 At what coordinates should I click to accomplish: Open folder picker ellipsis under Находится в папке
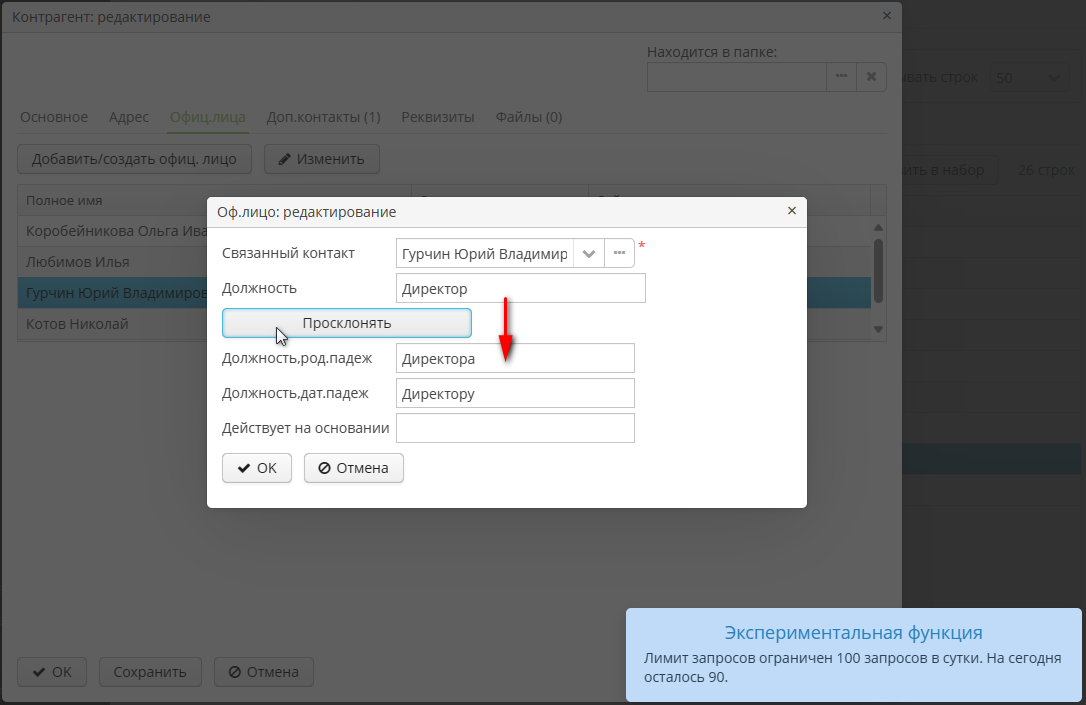pyautogui.click(x=841, y=77)
